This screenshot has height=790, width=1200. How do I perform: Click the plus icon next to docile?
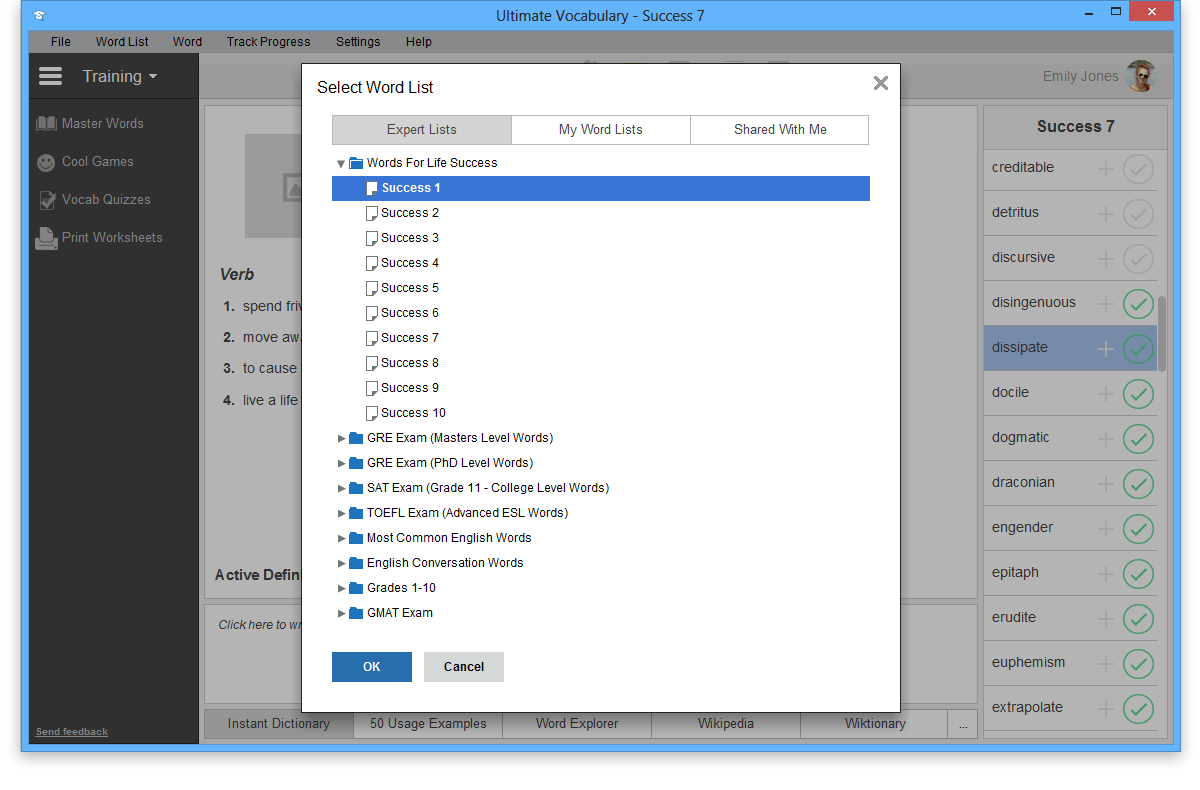pos(1106,394)
